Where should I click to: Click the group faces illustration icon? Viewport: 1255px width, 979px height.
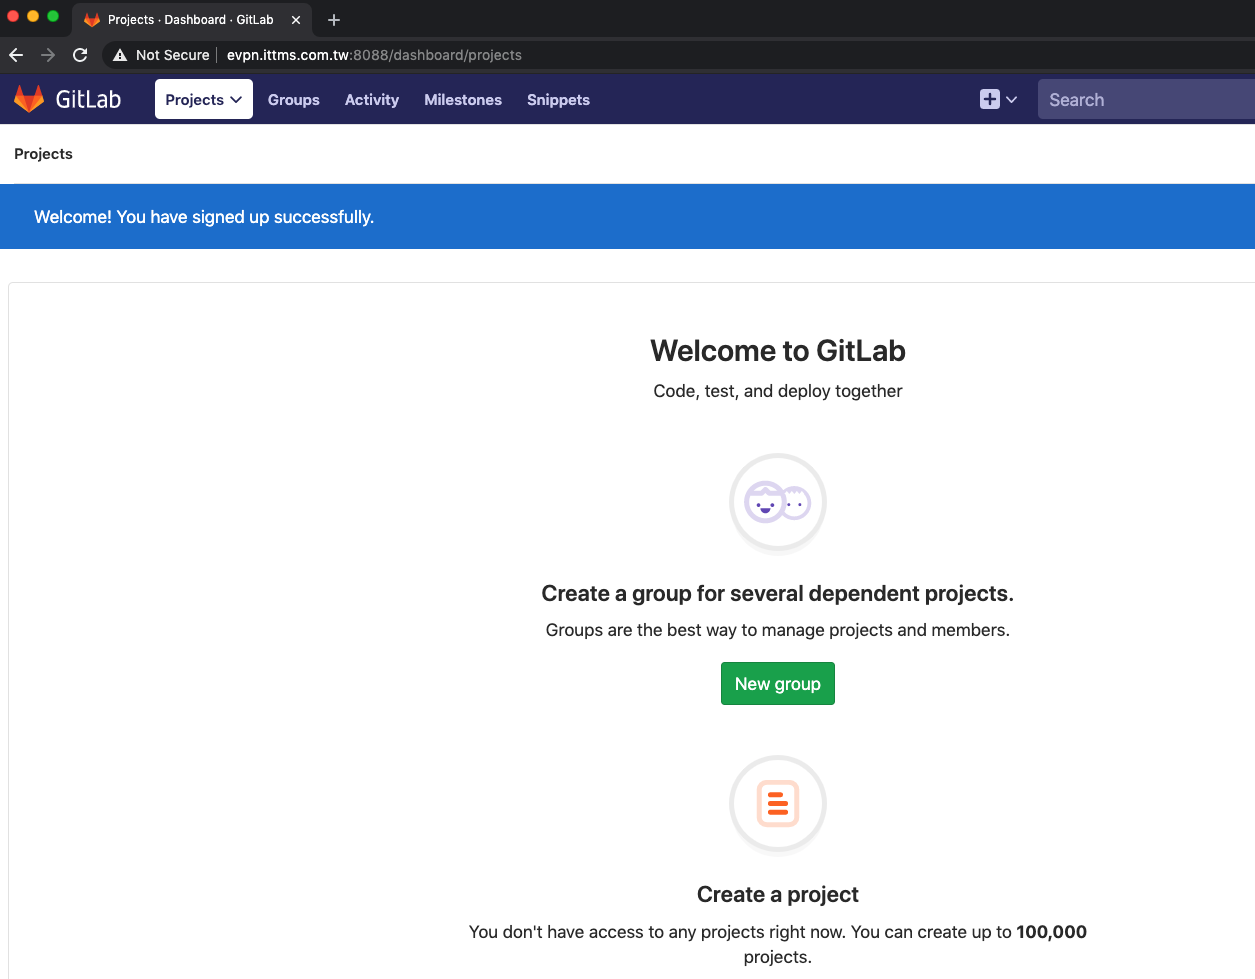(778, 502)
